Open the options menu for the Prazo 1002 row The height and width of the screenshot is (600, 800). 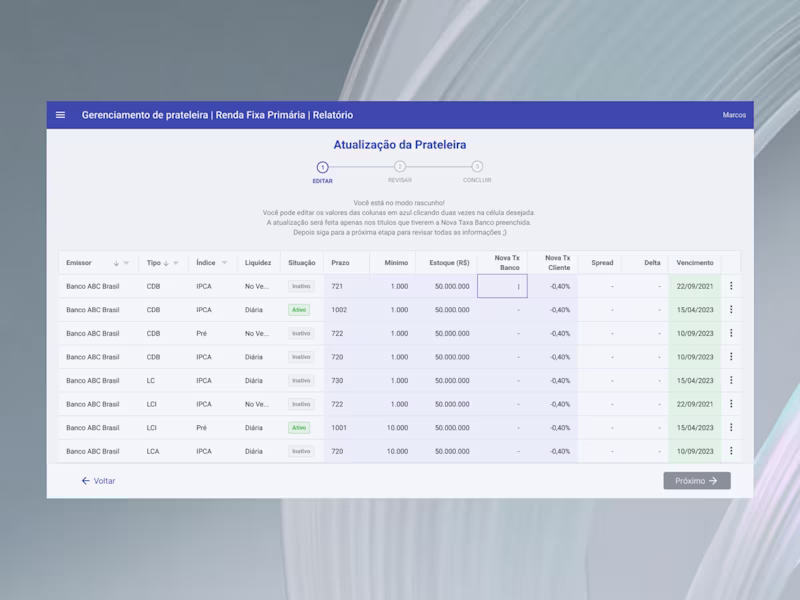pyautogui.click(x=731, y=310)
